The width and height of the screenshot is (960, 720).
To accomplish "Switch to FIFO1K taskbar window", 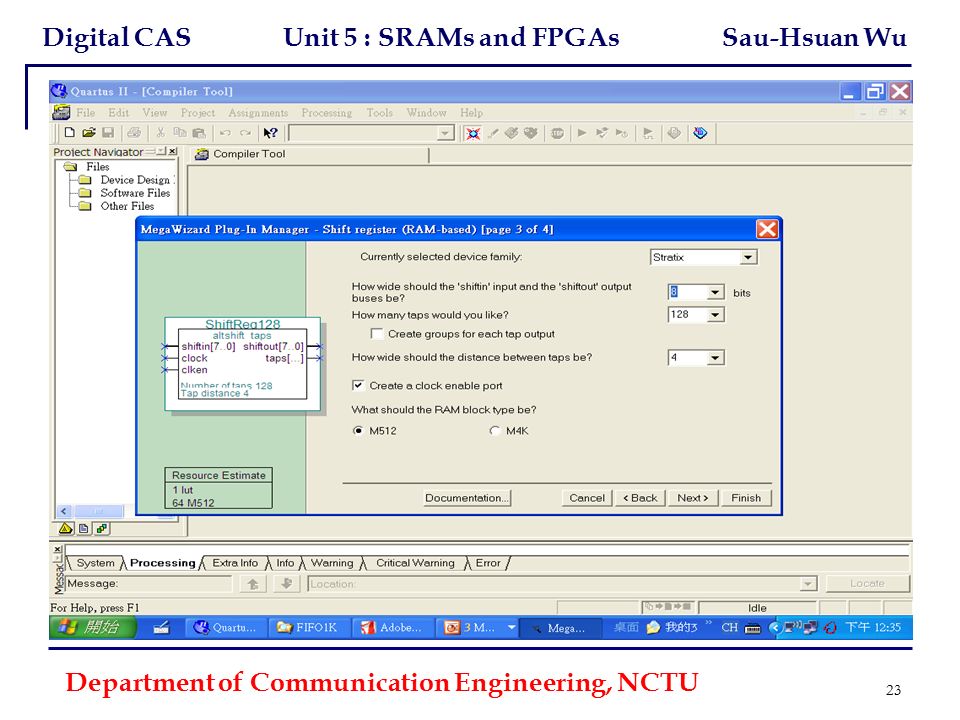I will (309, 628).
